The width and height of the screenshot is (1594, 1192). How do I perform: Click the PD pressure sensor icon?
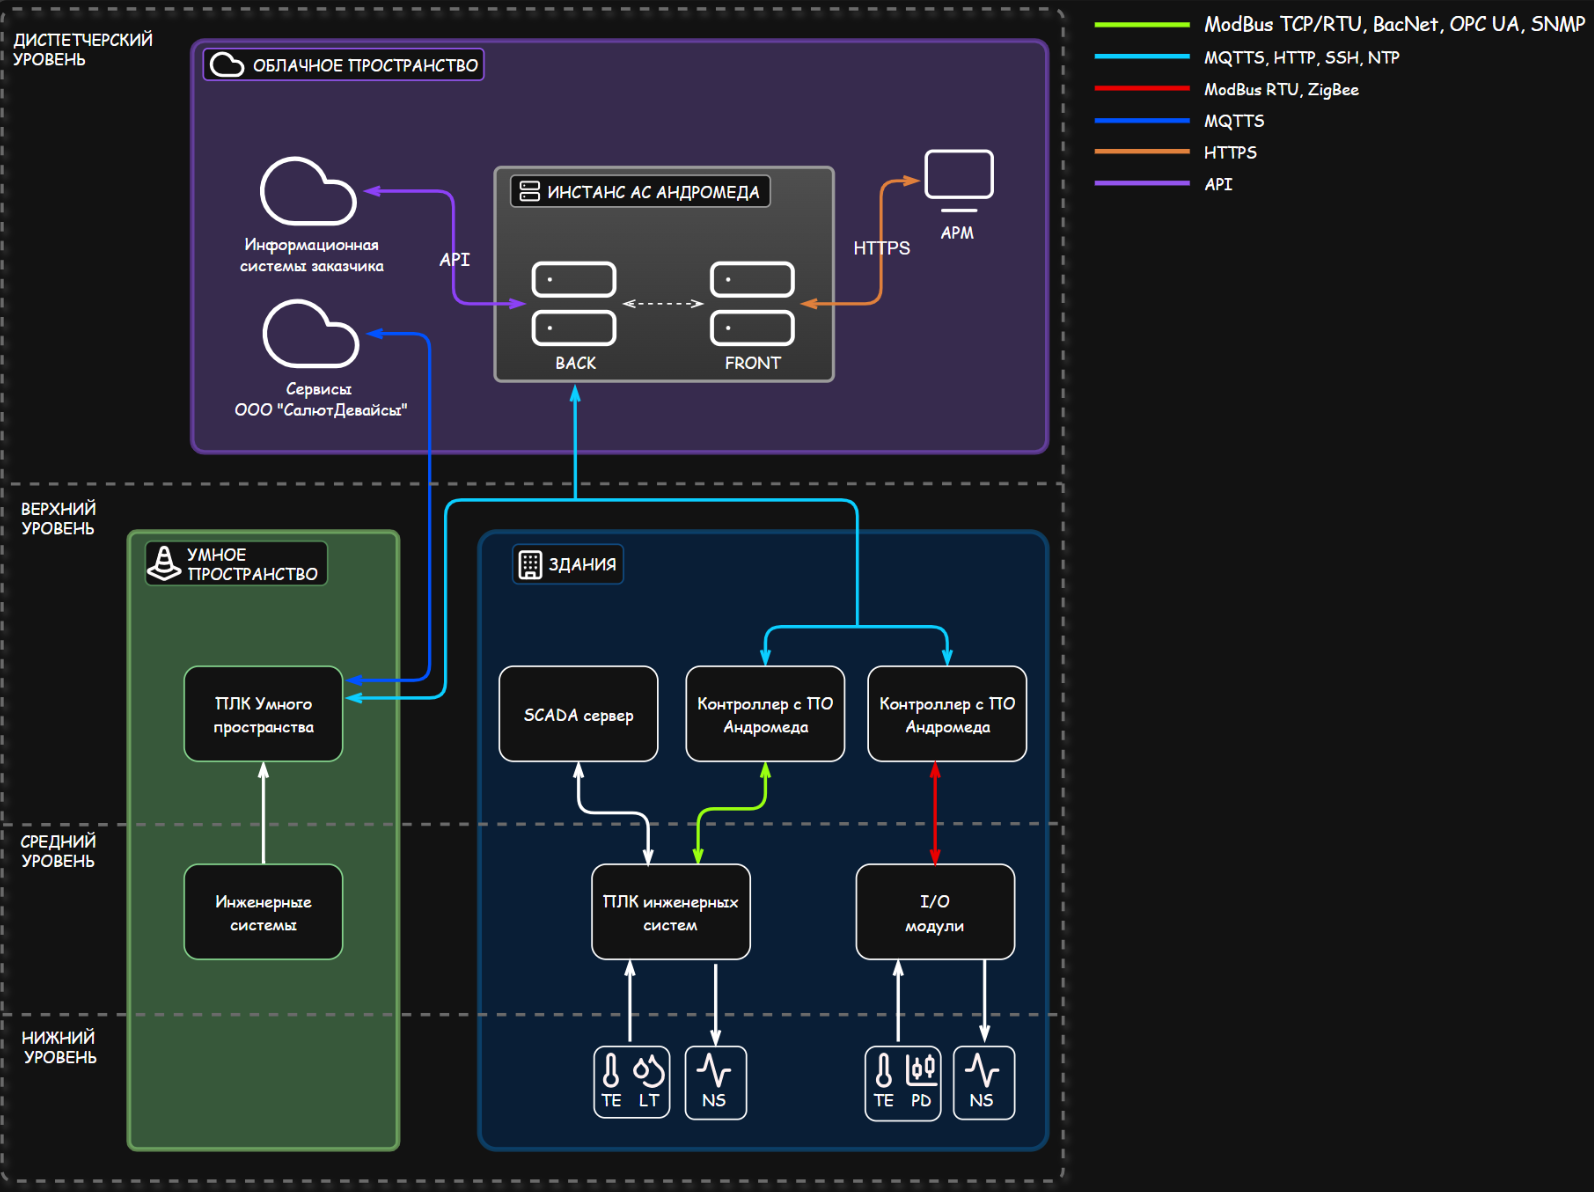(921, 1072)
